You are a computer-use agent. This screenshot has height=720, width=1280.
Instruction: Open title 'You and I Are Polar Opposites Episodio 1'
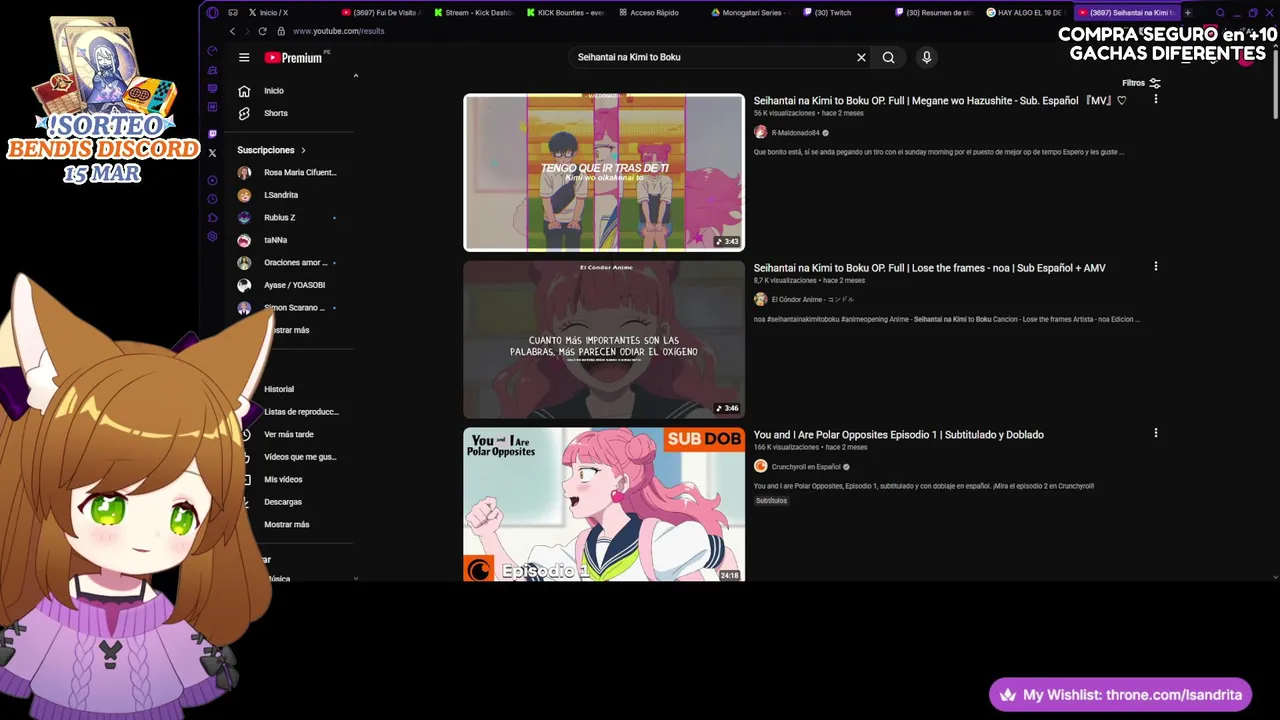tap(898, 435)
